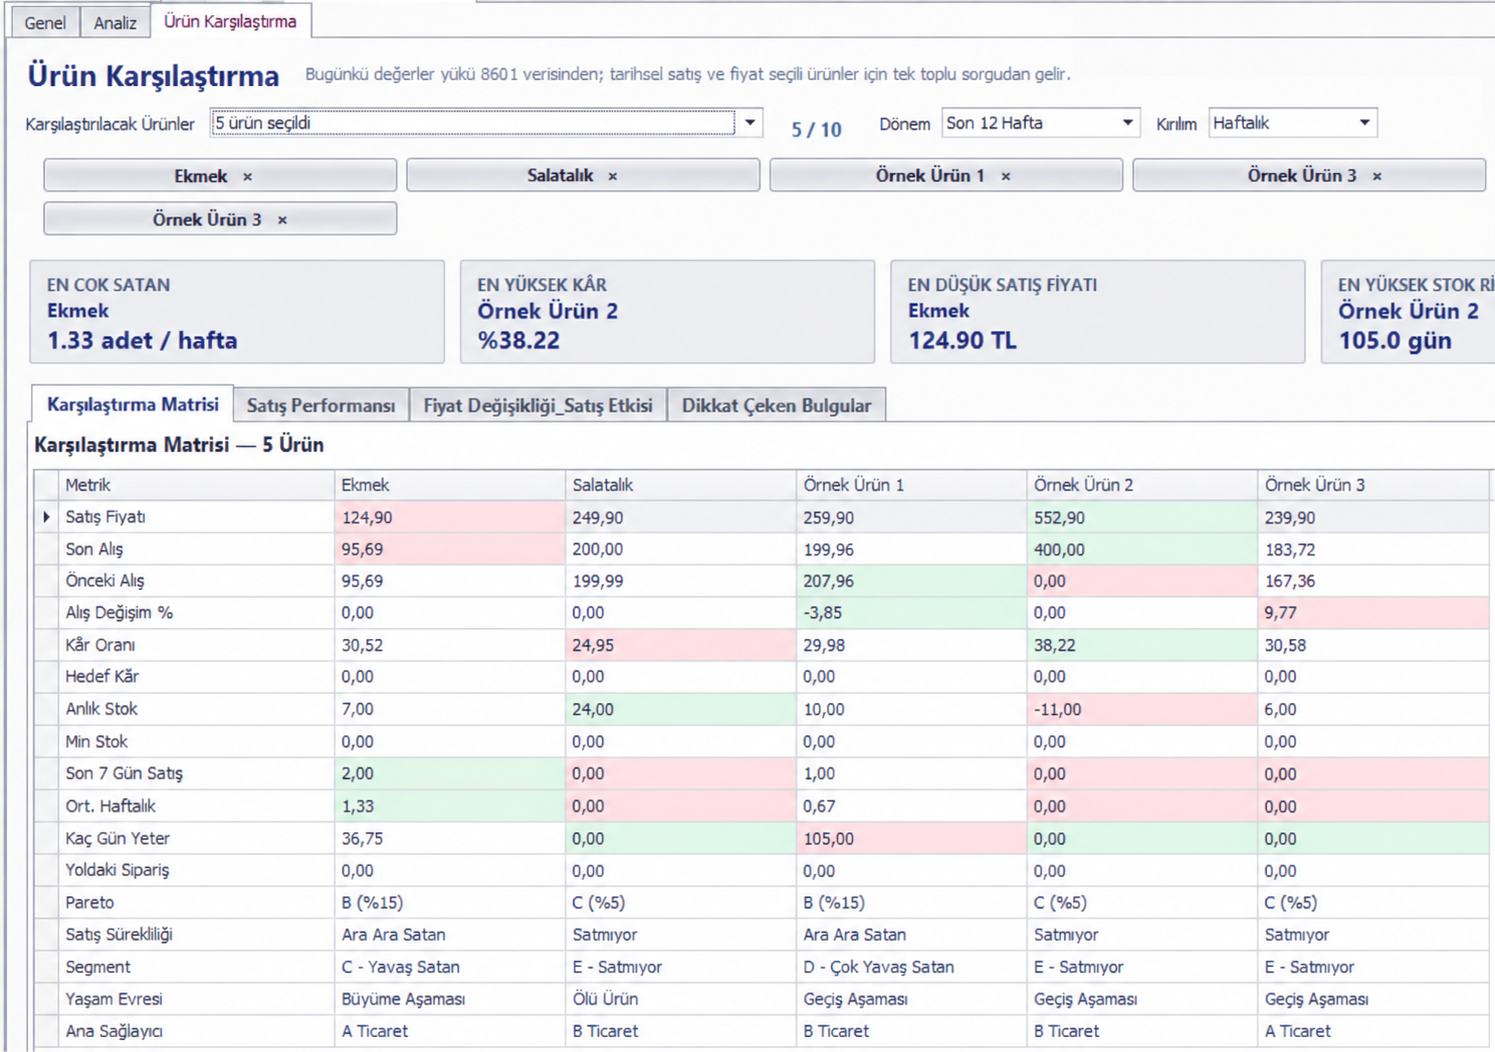Viewport: 1495px width, 1052px height.
Task: Click the -11,00 stock value cell
Action: 1142,709
